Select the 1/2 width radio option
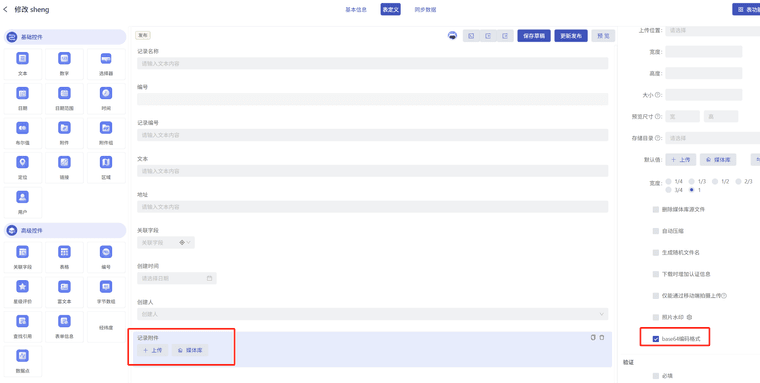 pyautogui.click(x=715, y=181)
